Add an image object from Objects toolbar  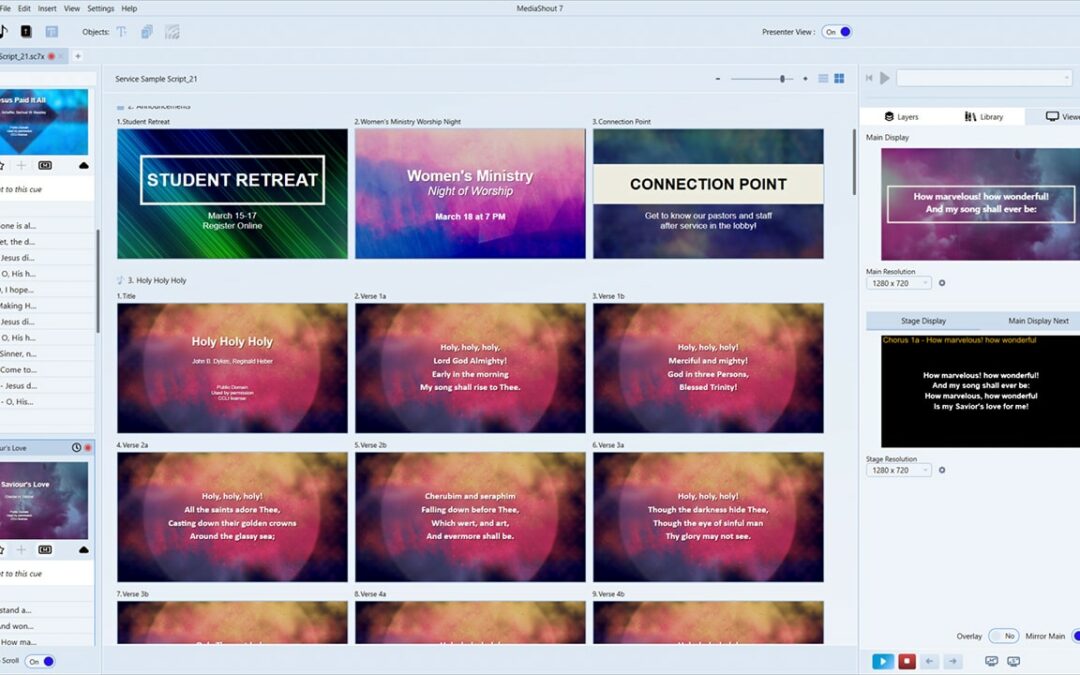click(147, 32)
